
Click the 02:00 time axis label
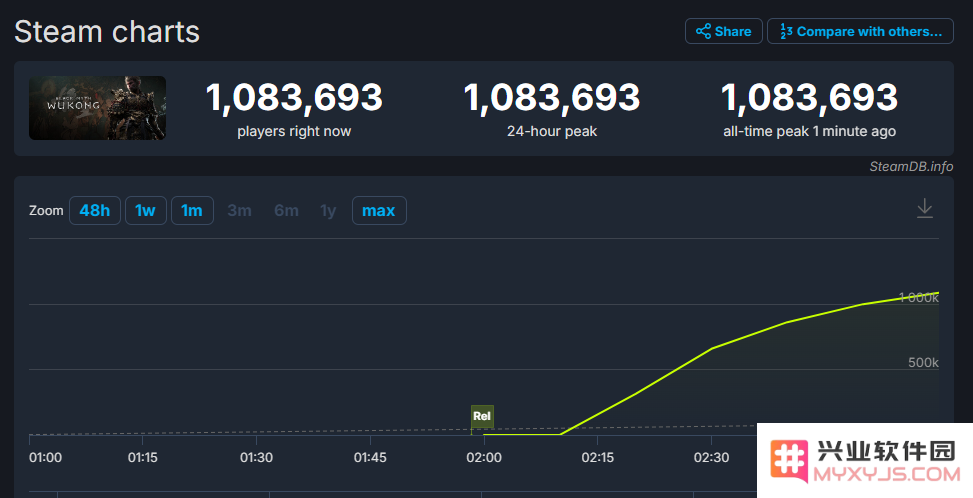coord(484,458)
